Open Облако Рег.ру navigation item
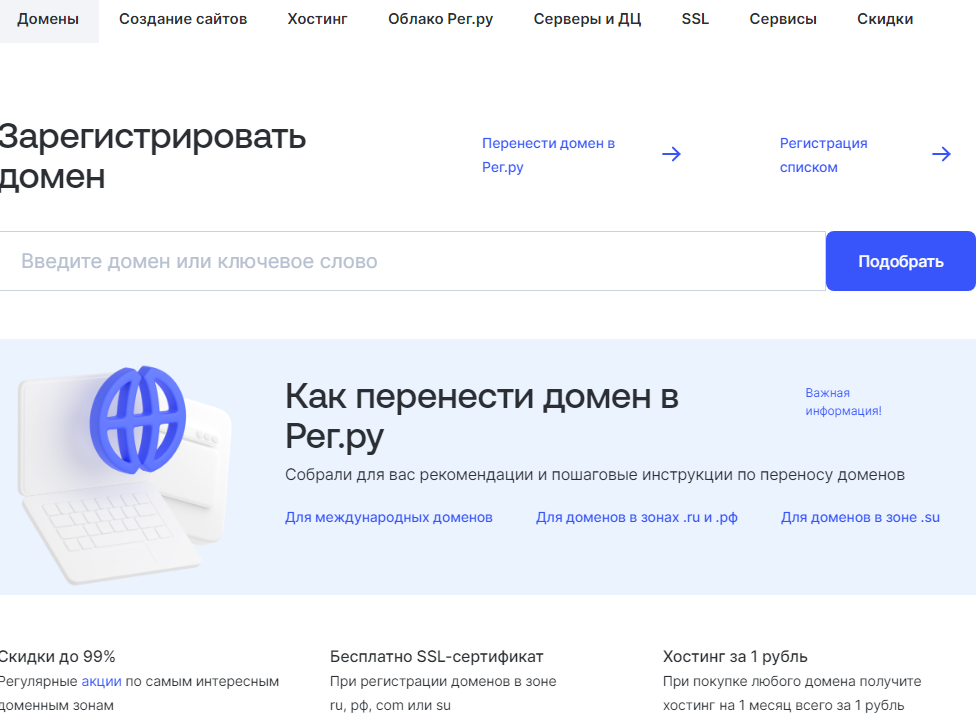The width and height of the screenshot is (976, 722). [441, 19]
